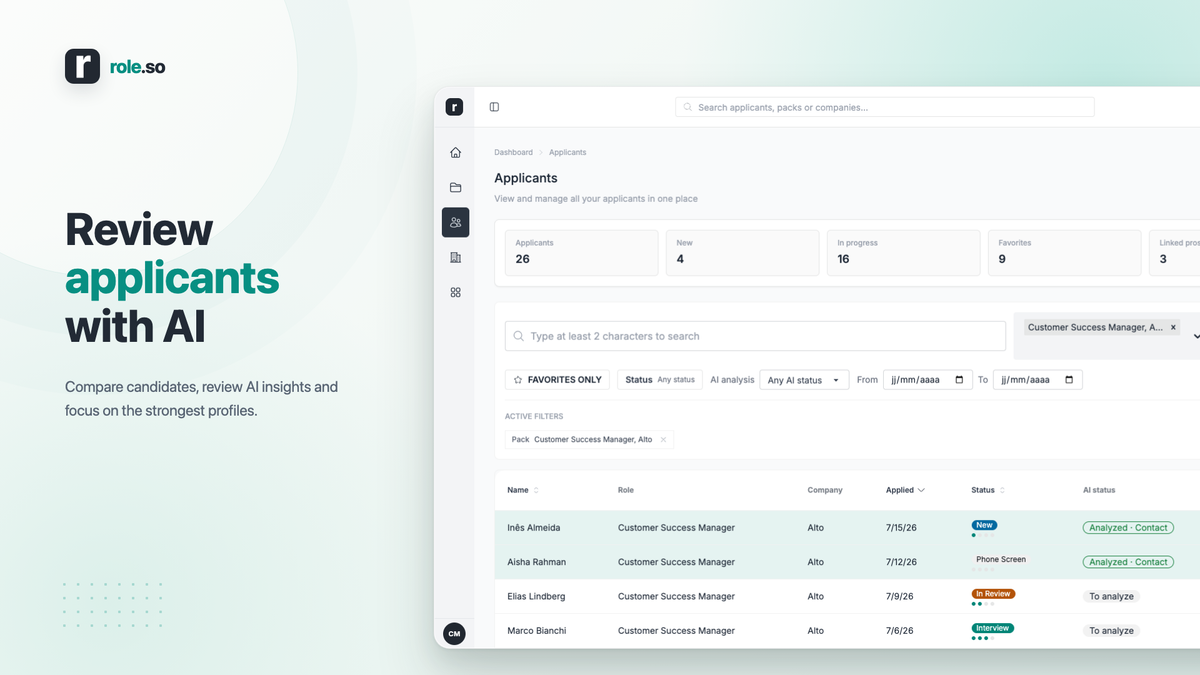
Task: Click the In Review status badge
Action: coord(993,593)
